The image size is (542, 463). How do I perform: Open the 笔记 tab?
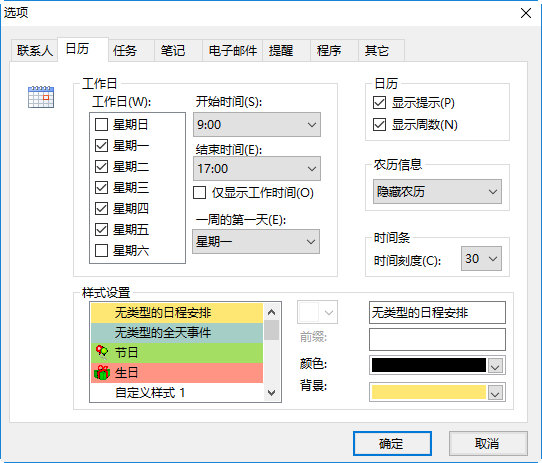click(178, 50)
